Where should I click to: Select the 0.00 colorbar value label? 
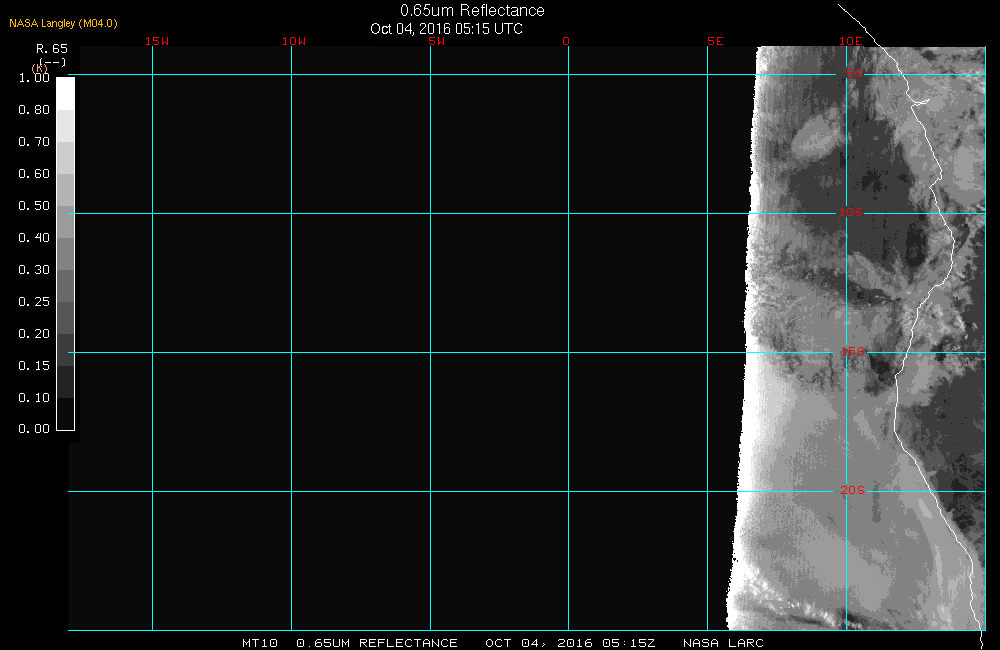34,429
